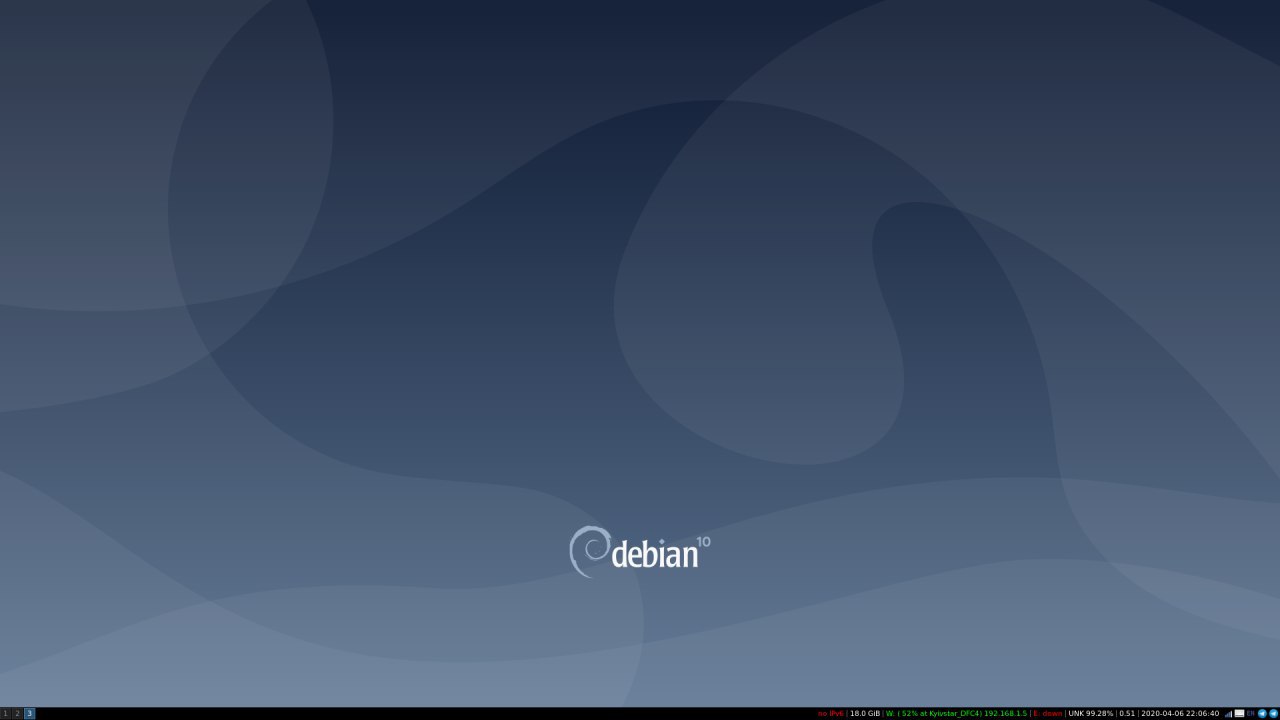Image resolution: width=1280 pixels, height=720 pixels.
Task: Open the last Telegram icon in the tray
Action: pos(1273,714)
